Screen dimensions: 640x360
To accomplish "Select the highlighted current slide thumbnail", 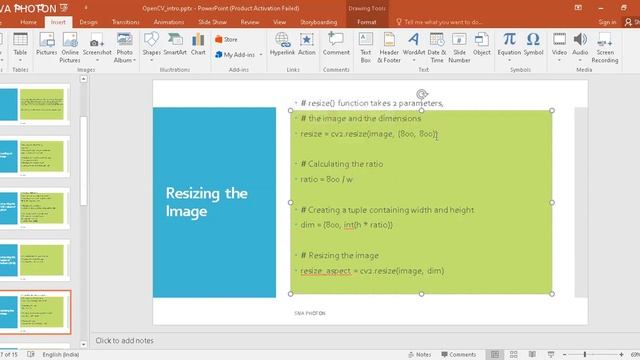I will (x=35, y=312).
